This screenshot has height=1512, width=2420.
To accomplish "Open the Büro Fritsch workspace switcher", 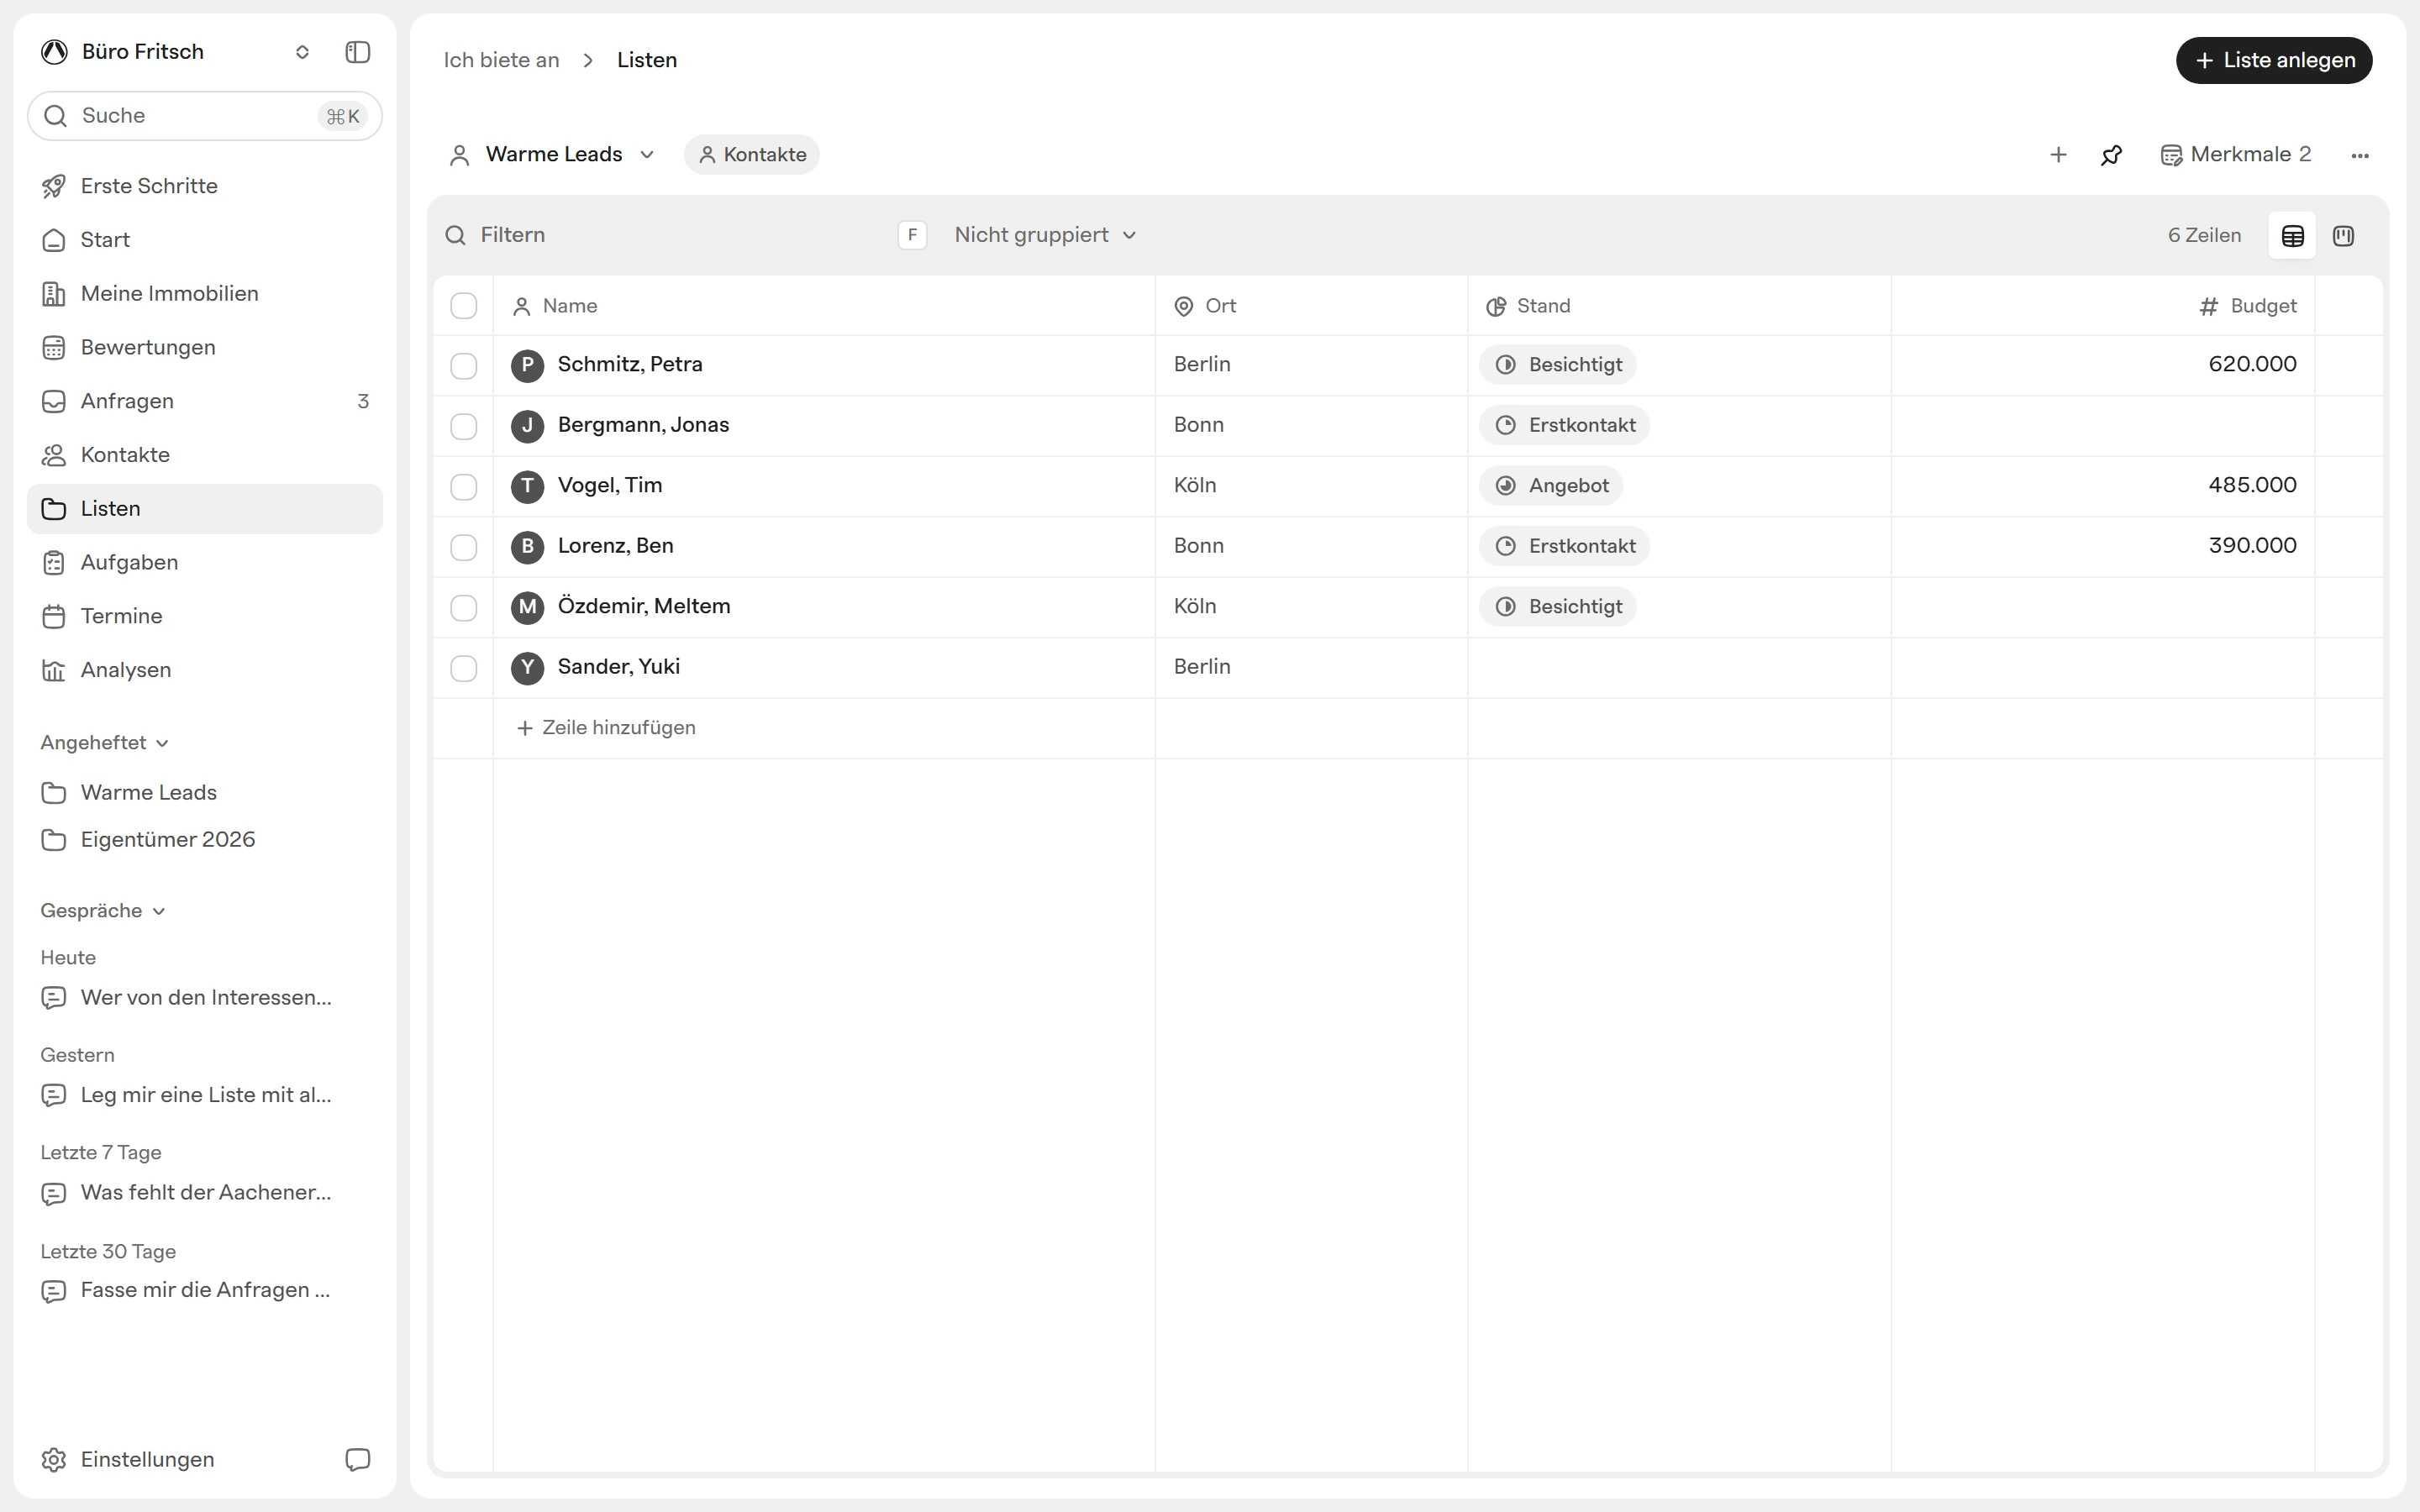I will [x=176, y=52].
